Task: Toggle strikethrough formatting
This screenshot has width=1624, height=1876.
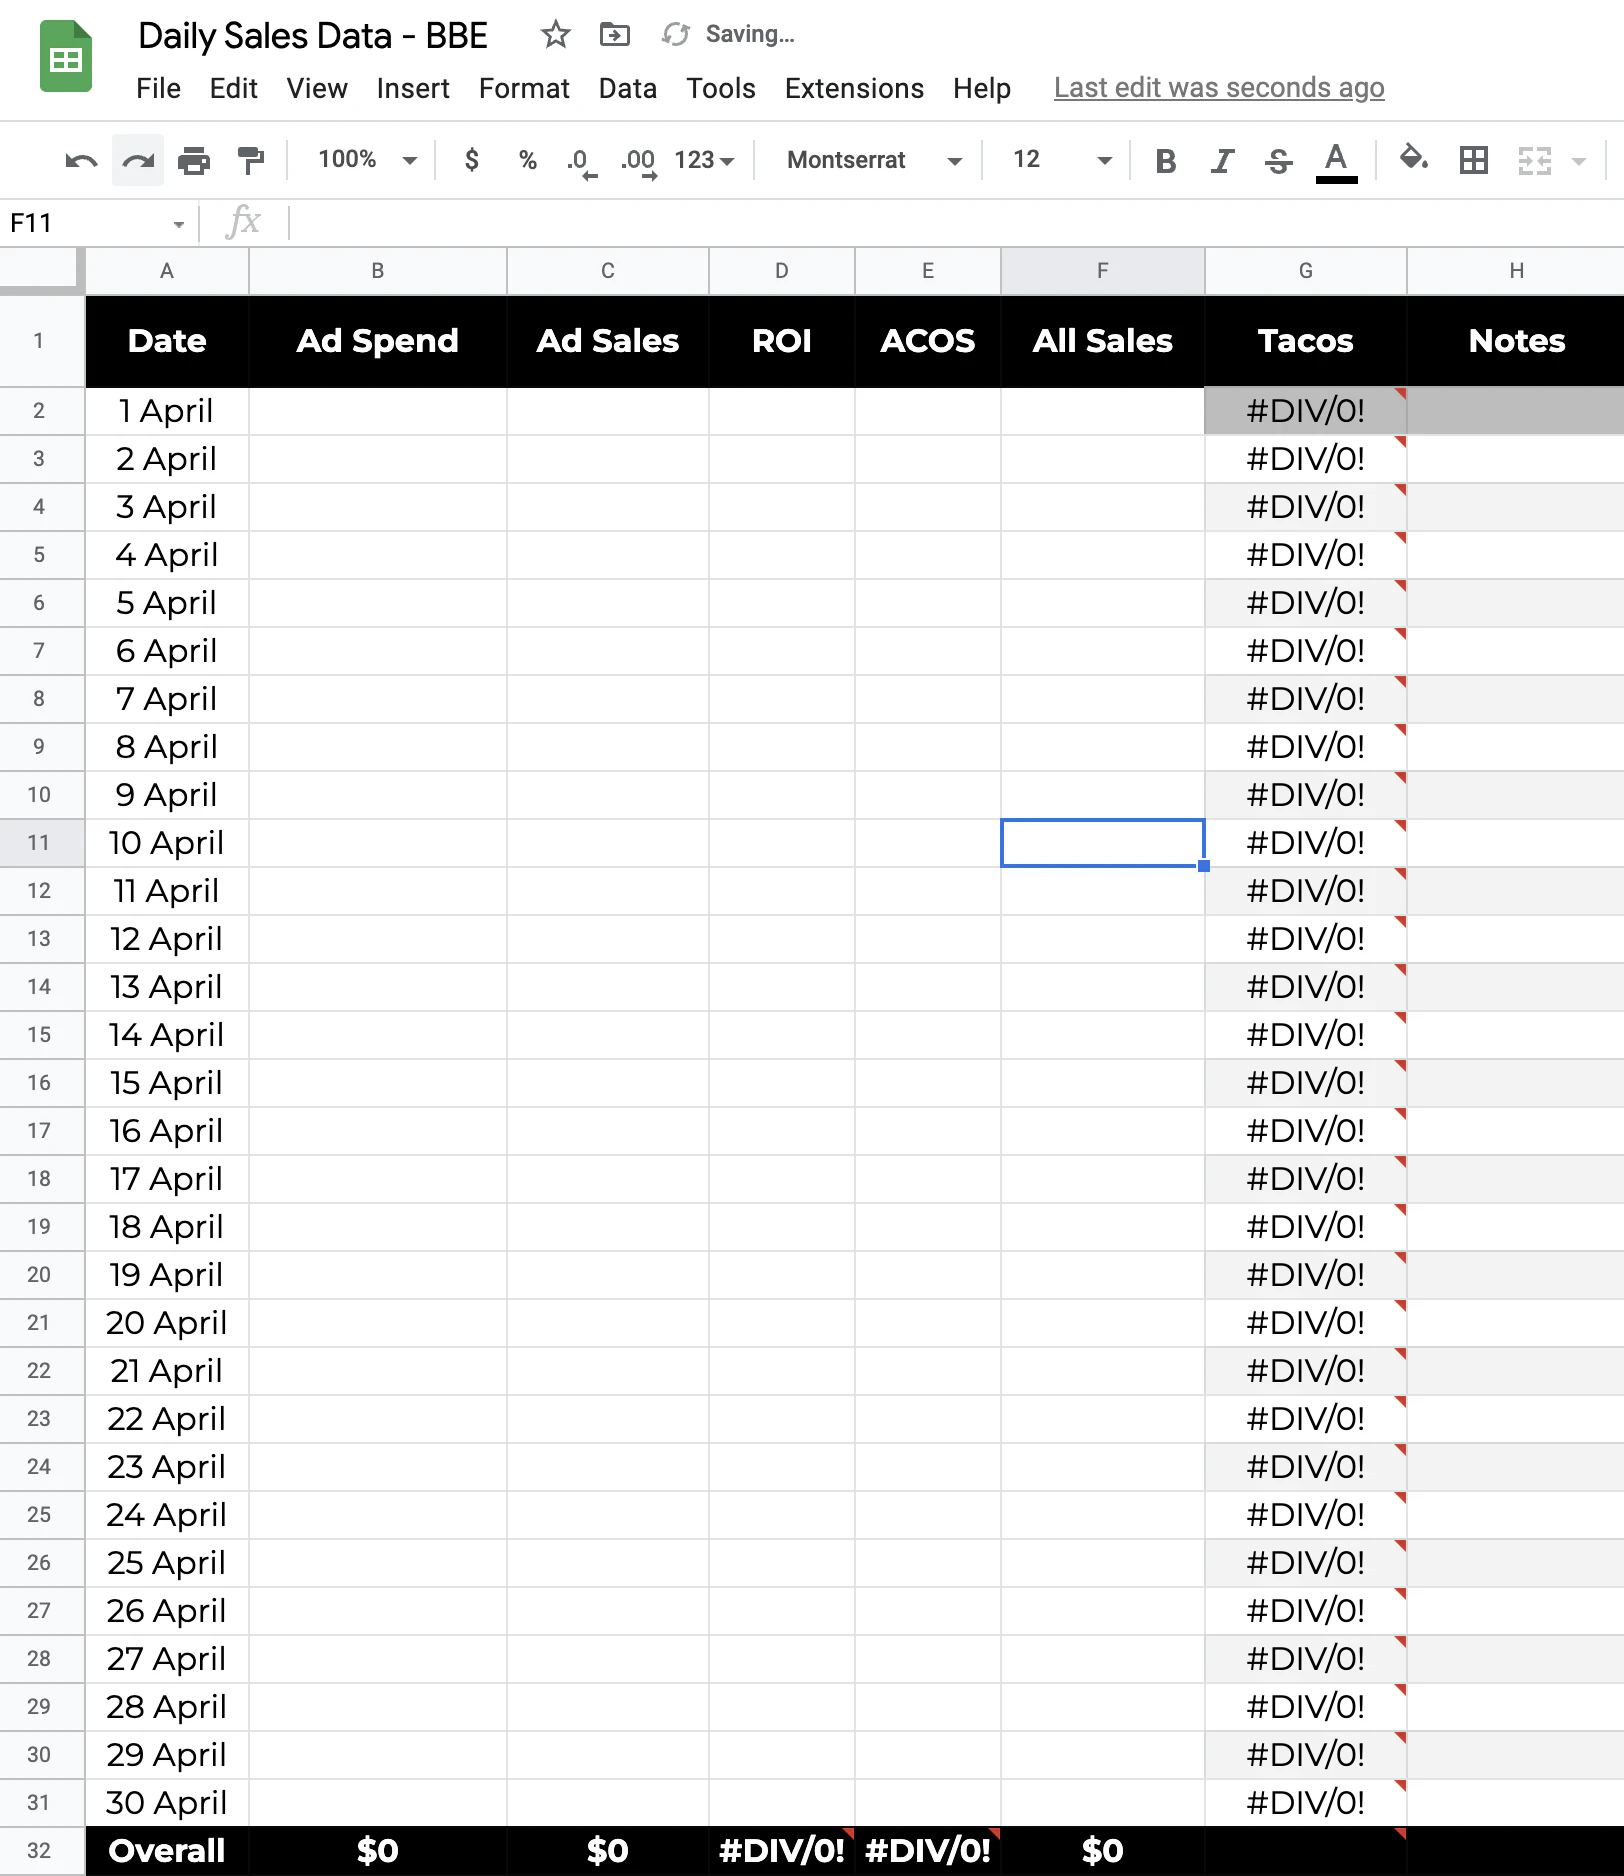Action: (x=1278, y=160)
